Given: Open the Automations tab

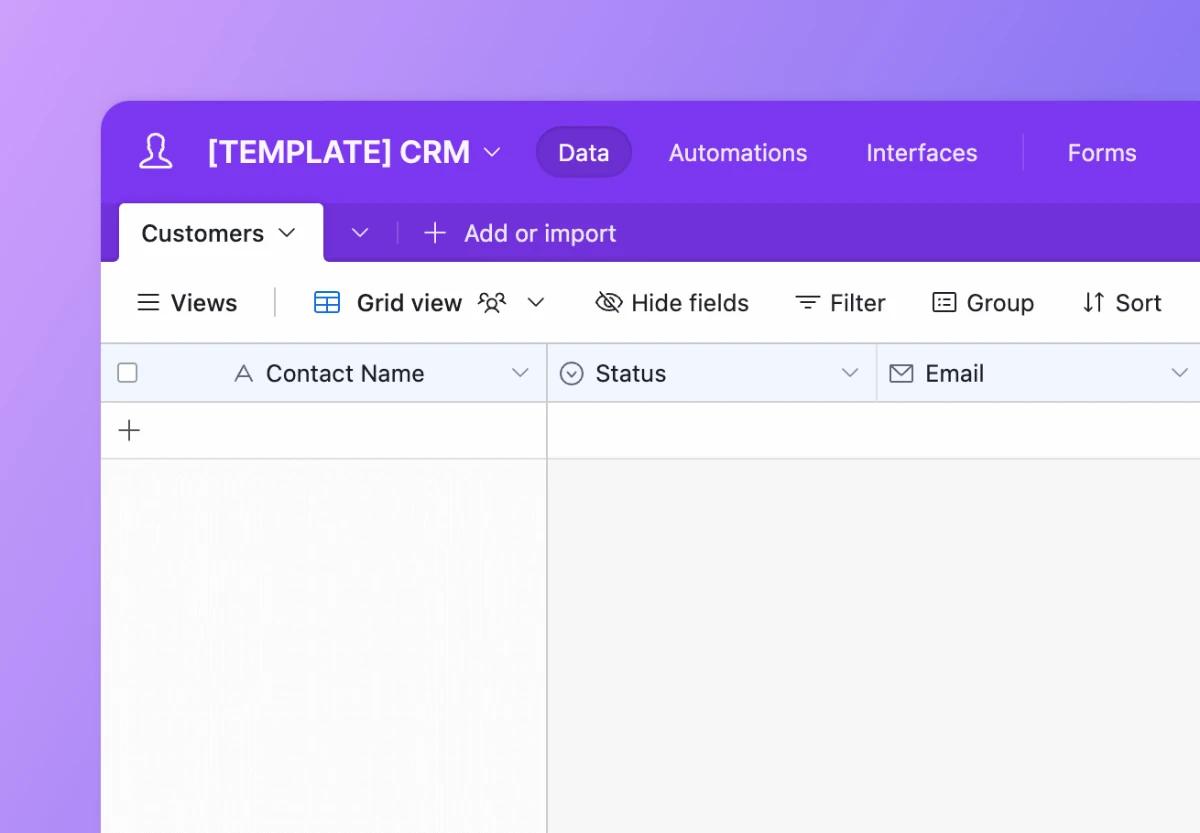Looking at the screenshot, I should coord(738,152).
